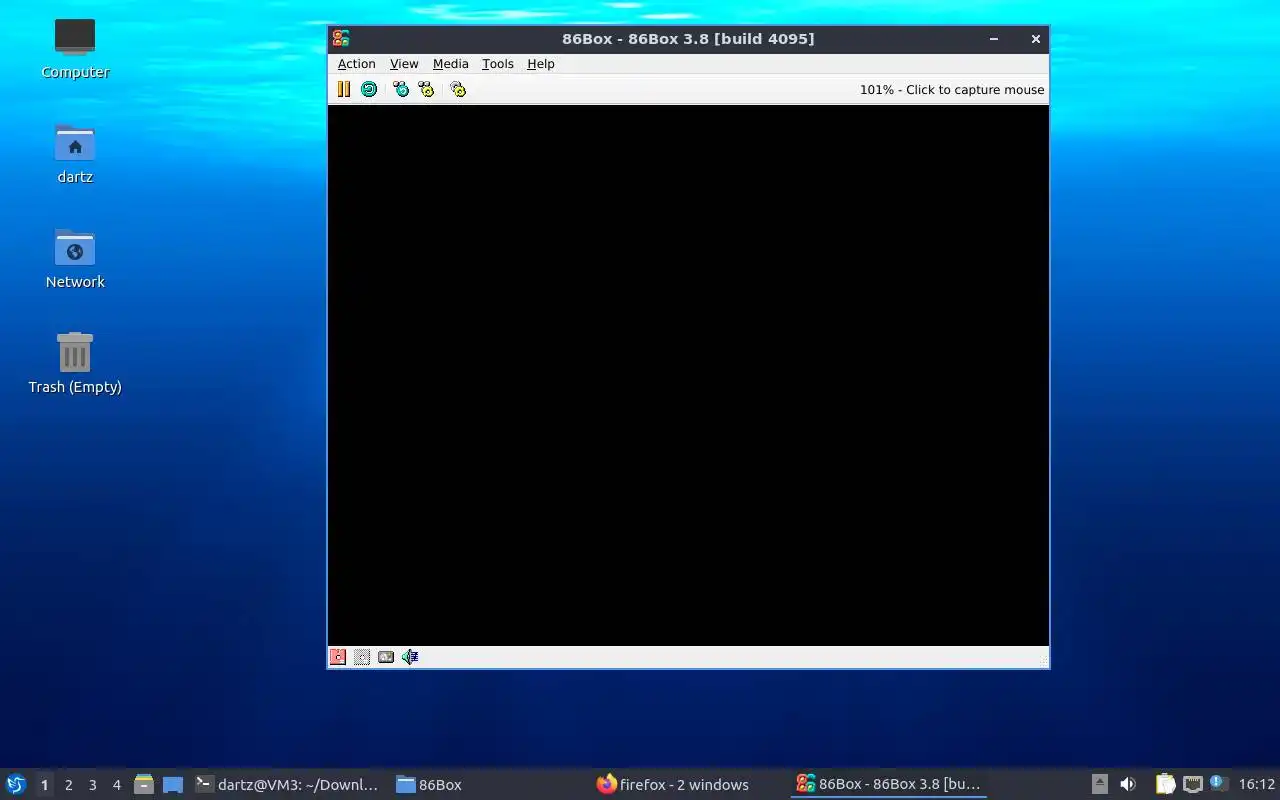Switch to workspace 4
This screenshot has height=800, width=1280.
point(116,784)
